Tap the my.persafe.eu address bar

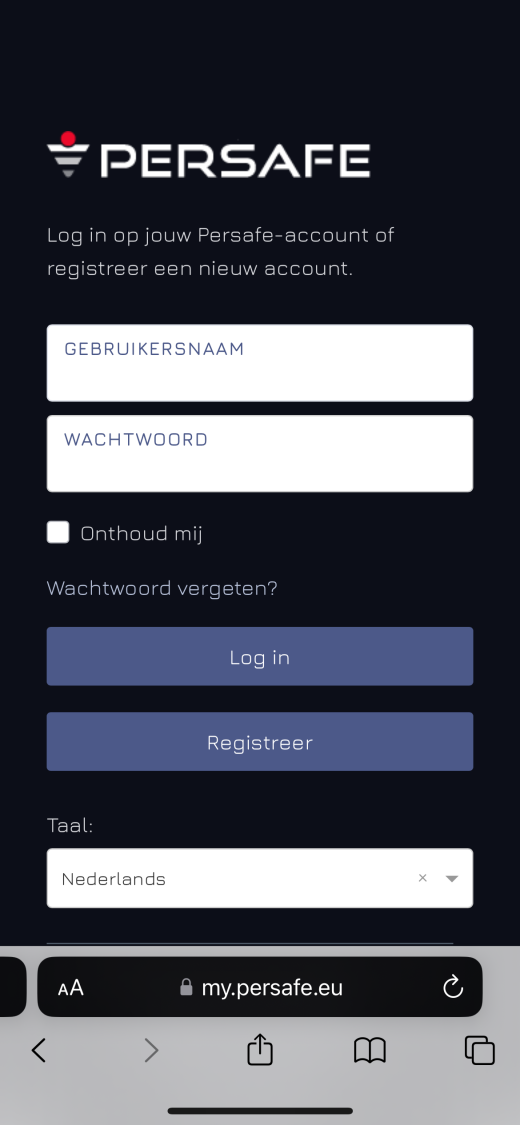[x=260, y=987]
